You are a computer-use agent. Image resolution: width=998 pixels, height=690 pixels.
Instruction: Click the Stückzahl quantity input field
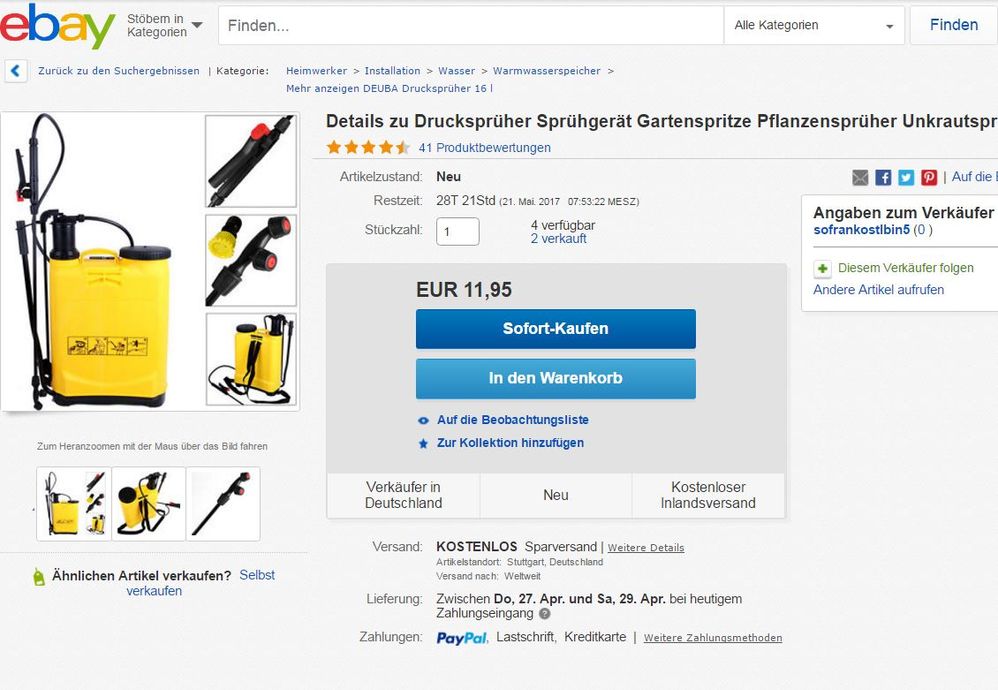tap(457, 231)
